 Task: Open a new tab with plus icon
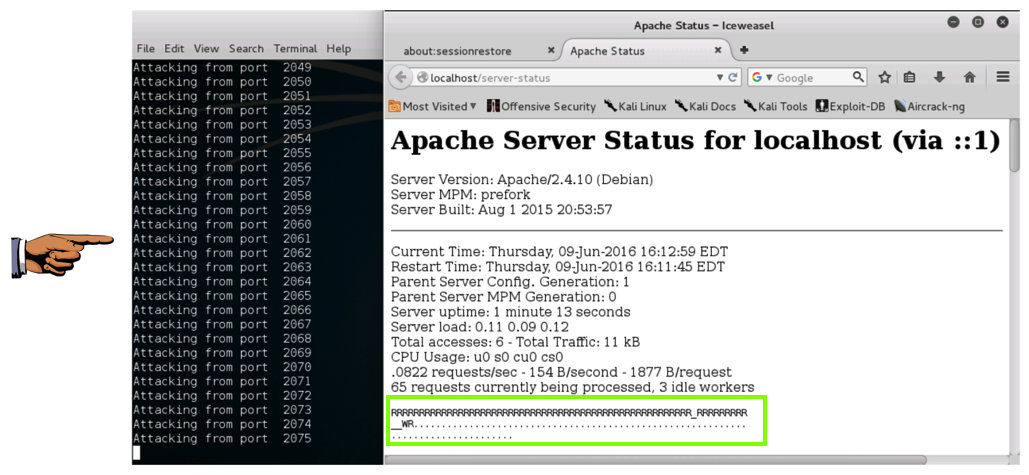(x=744, y=50)
